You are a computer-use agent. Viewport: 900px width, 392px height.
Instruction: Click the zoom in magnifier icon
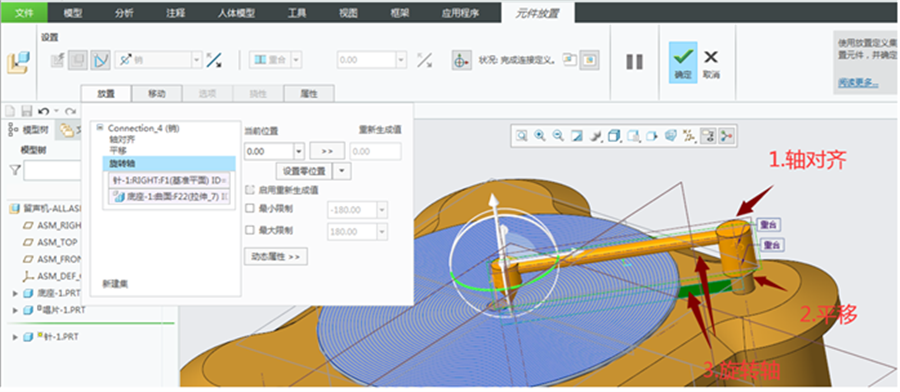pos(540,135)
